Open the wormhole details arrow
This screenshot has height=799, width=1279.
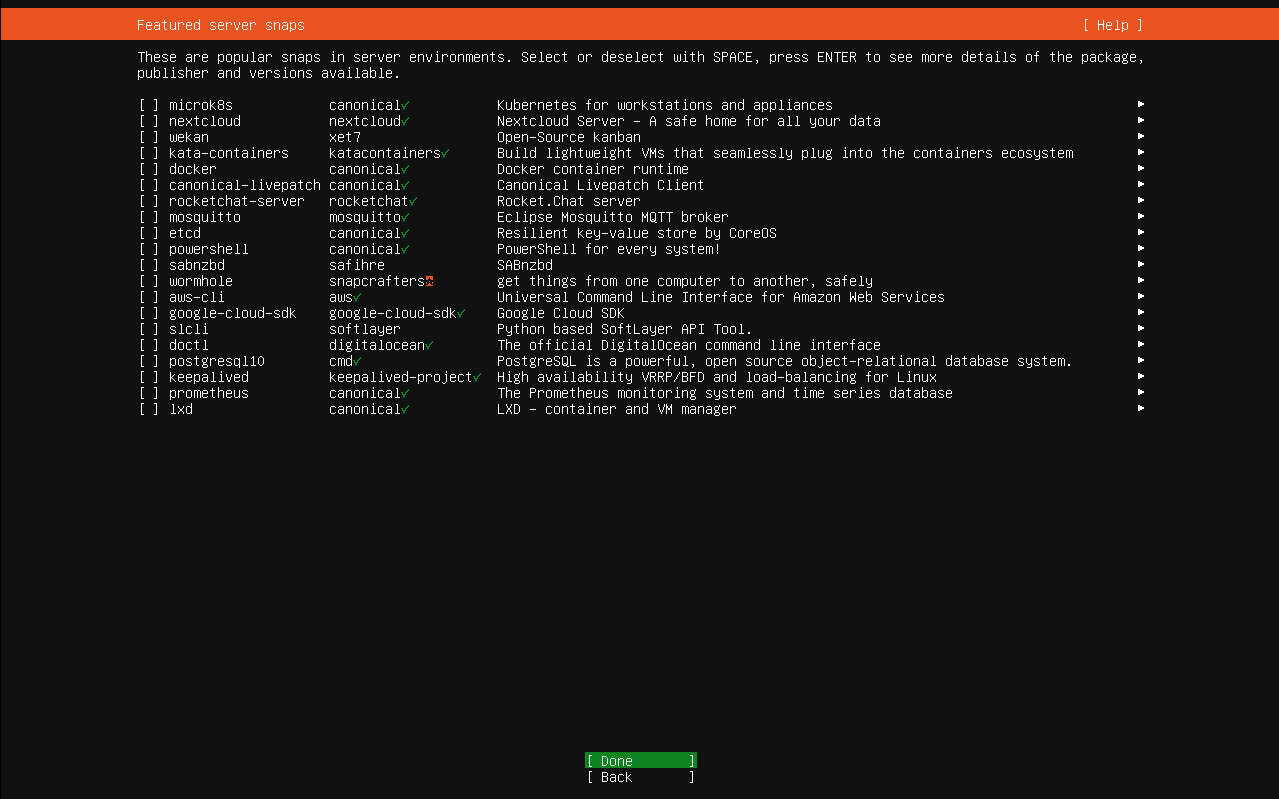(1140, 281)
